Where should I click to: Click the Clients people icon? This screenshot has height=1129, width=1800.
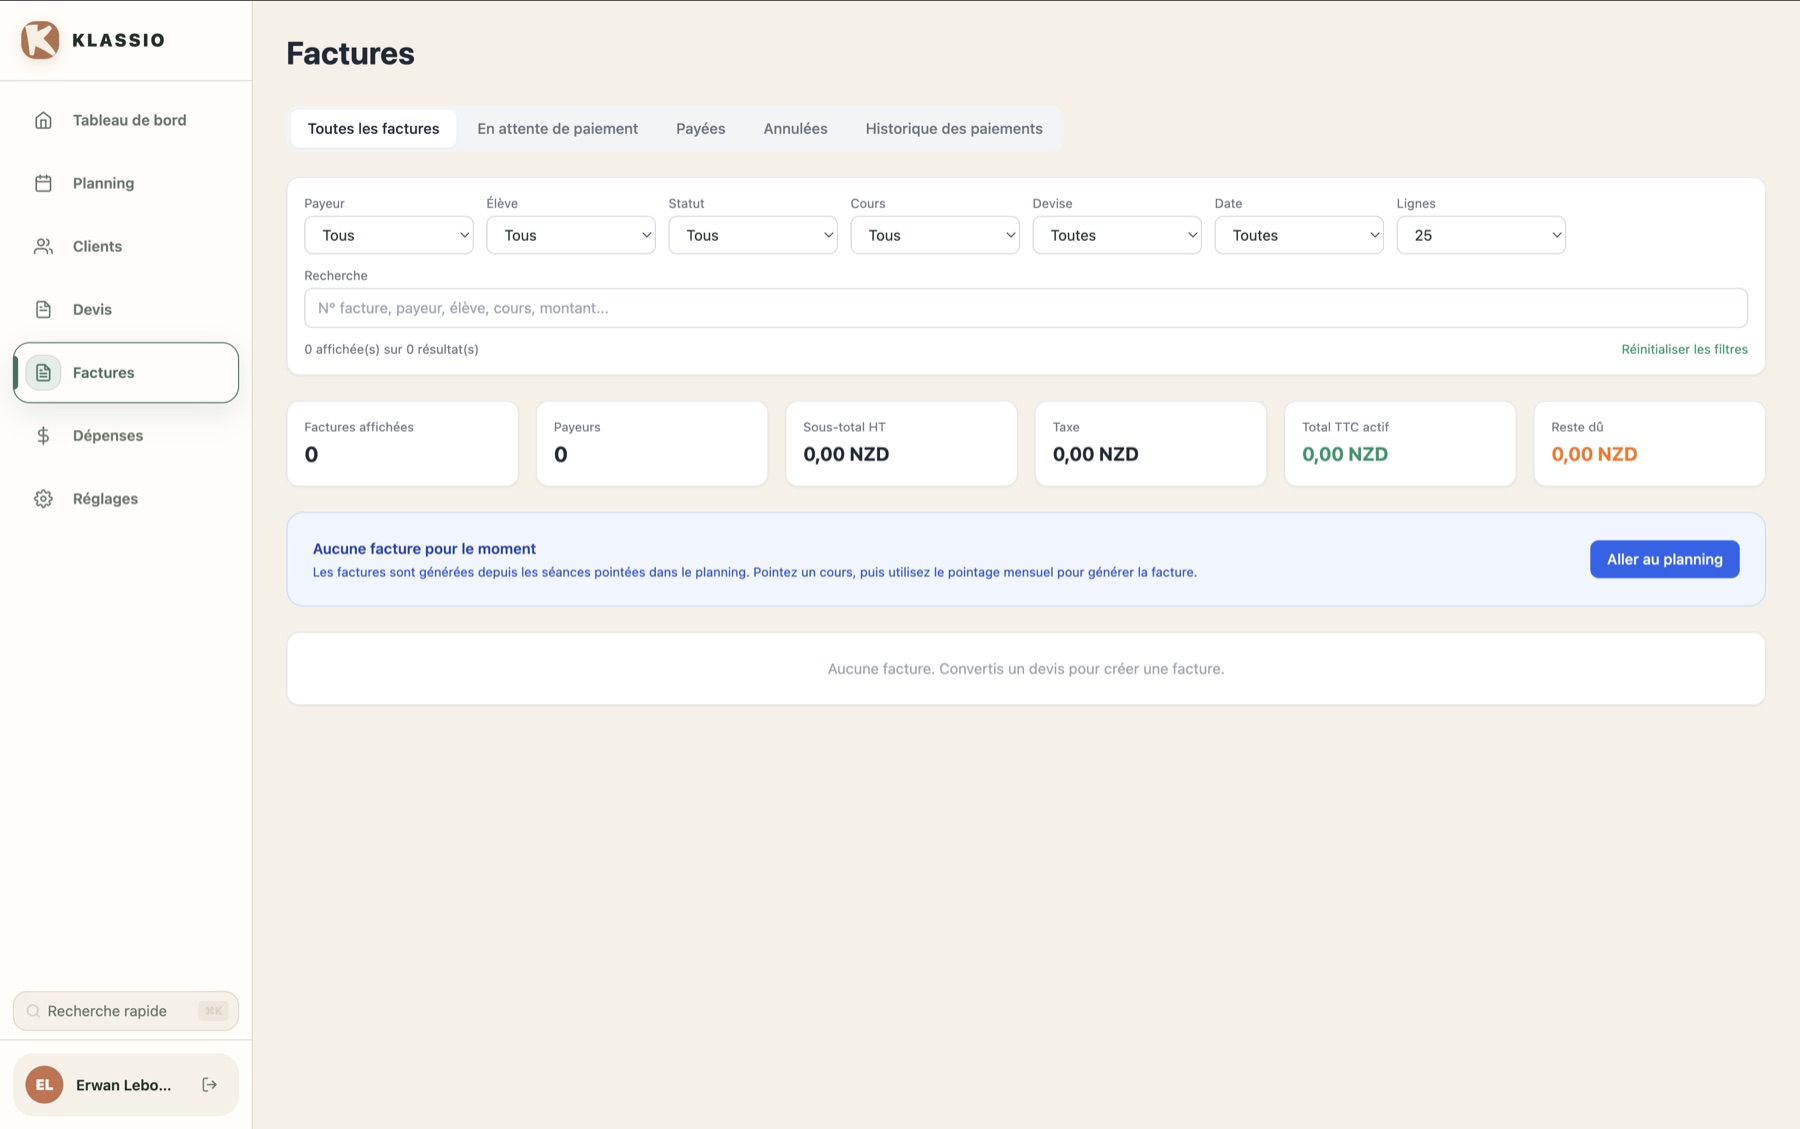click(x=43, y=246)
